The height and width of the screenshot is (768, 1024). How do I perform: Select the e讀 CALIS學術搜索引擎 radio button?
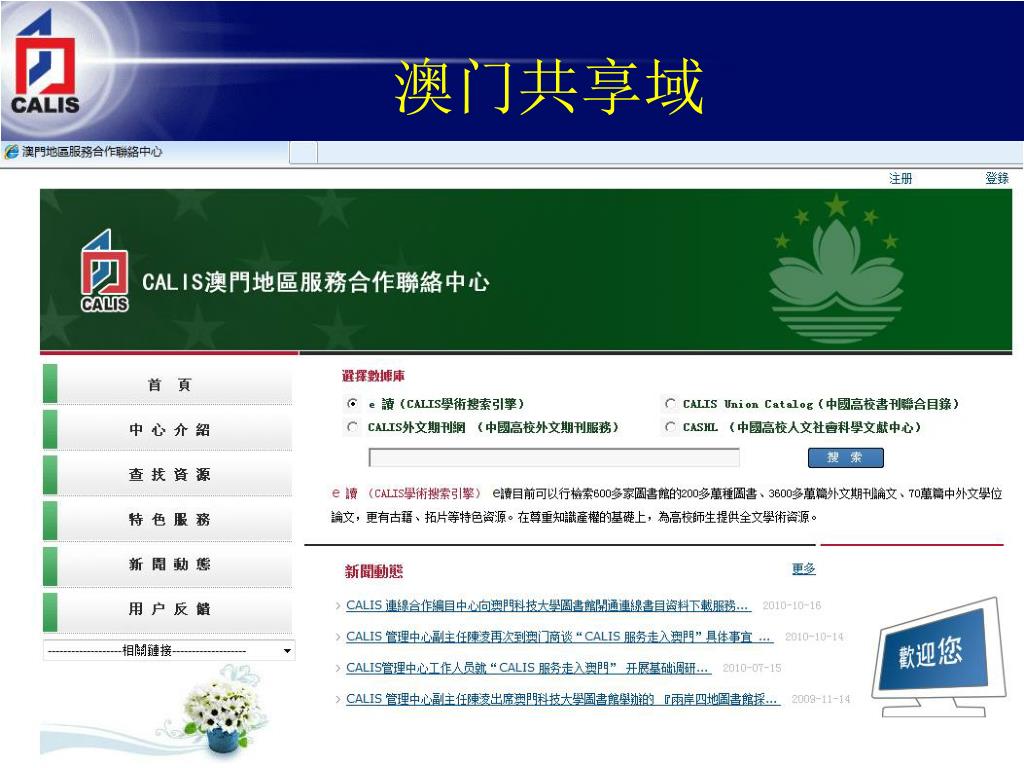coord(353,404)
